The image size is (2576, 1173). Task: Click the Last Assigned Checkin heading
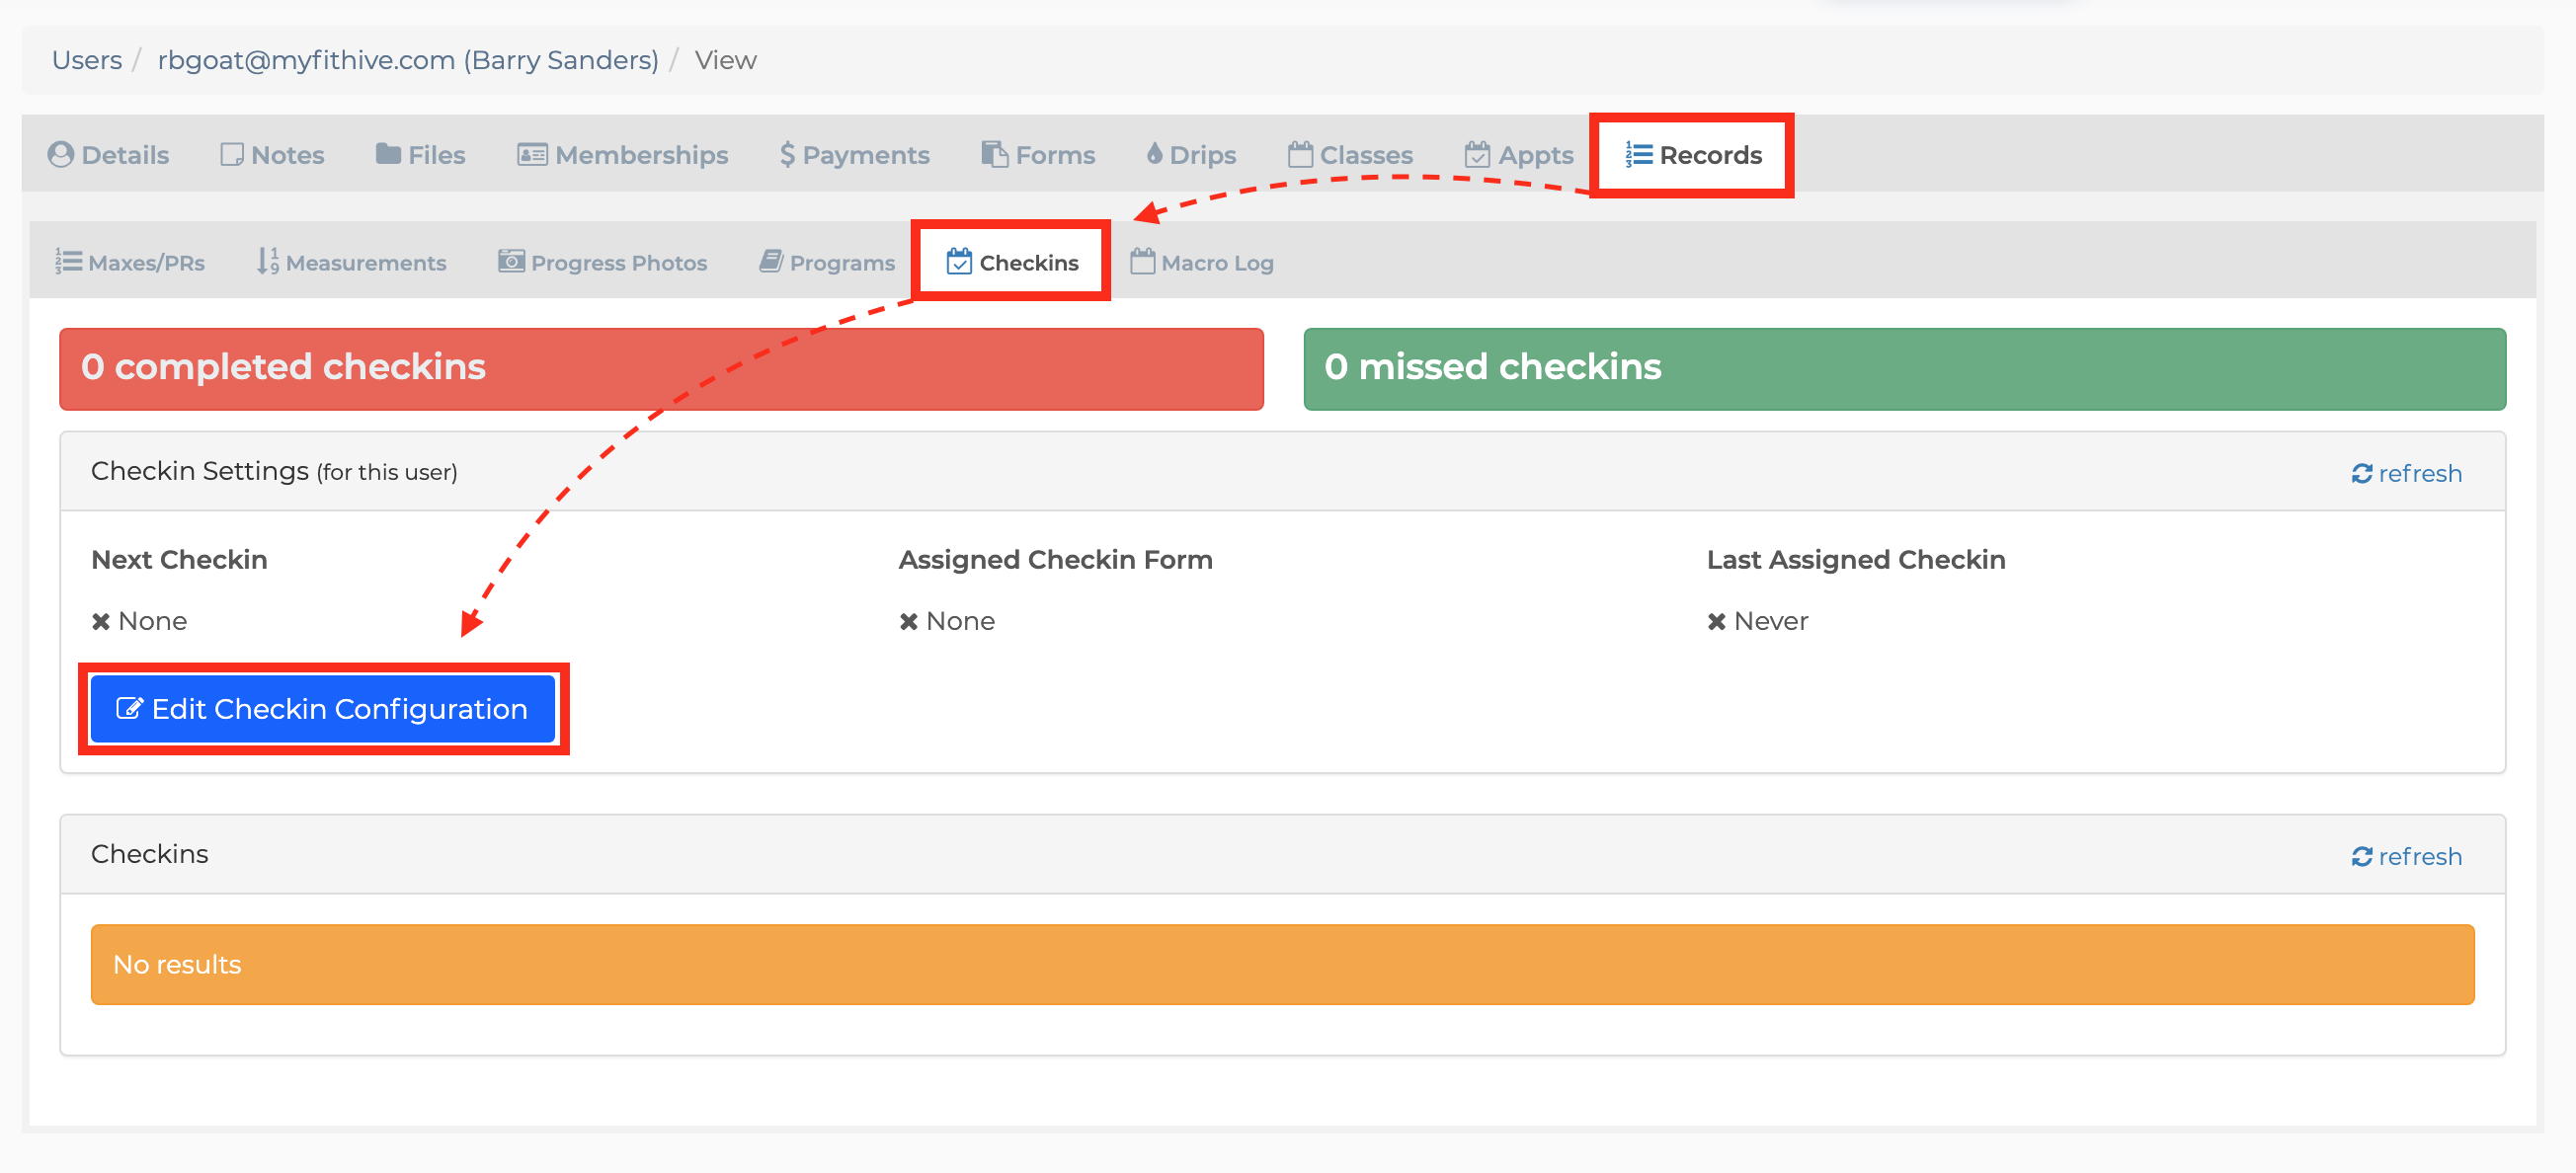1856,559
